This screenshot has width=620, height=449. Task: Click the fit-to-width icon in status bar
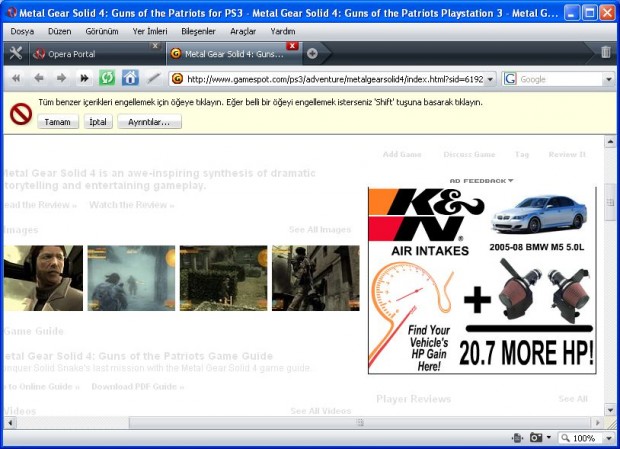(517, 438)
